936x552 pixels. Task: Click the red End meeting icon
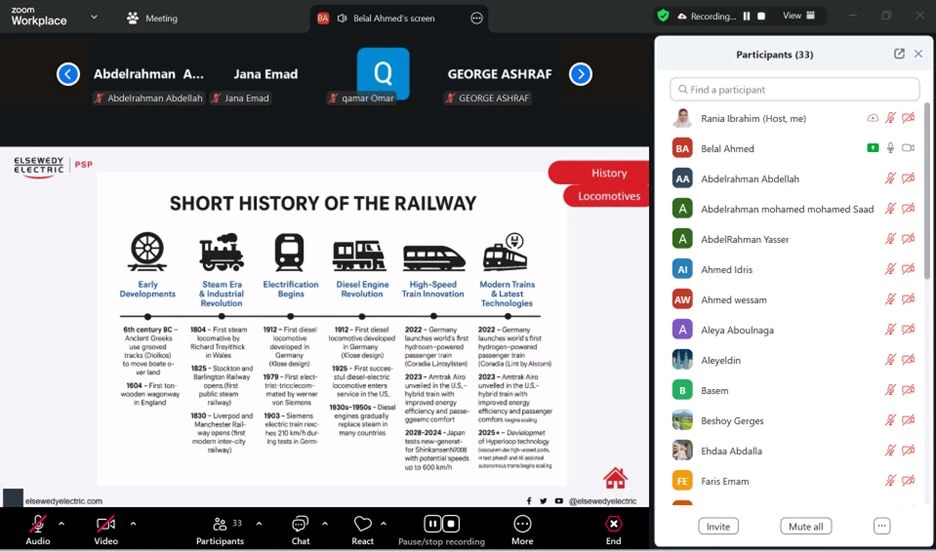[x=613, y=524]
